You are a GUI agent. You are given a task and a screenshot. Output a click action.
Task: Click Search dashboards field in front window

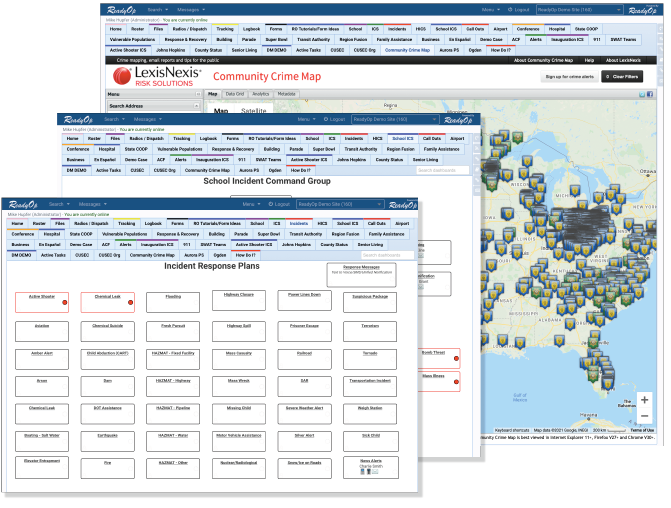[x=388, y=255]
